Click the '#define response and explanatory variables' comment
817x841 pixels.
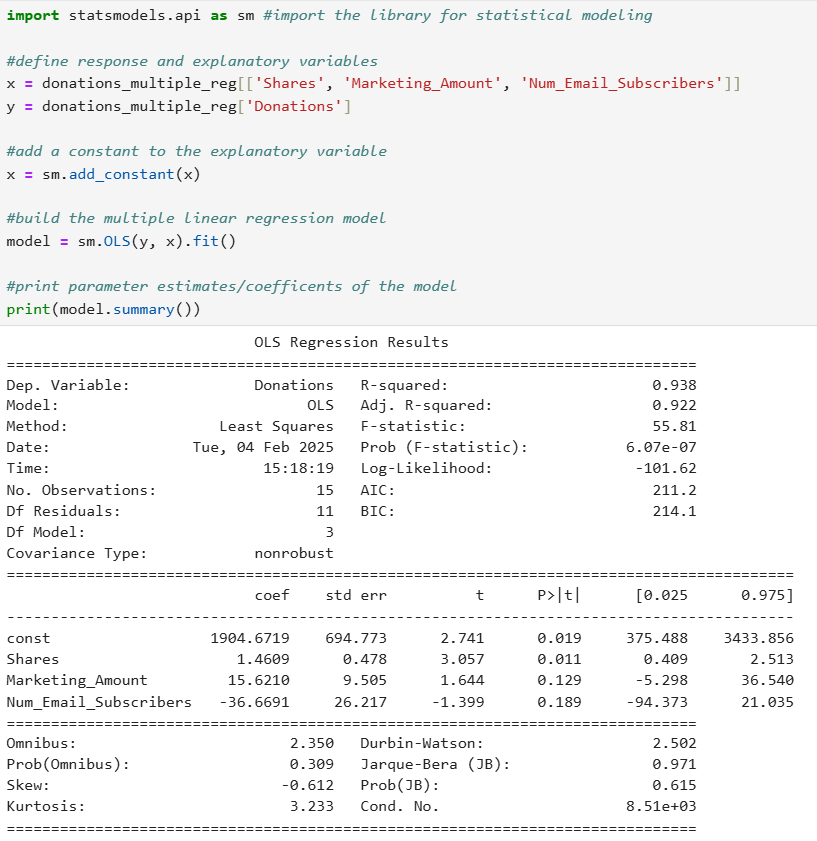click(192, 61)
